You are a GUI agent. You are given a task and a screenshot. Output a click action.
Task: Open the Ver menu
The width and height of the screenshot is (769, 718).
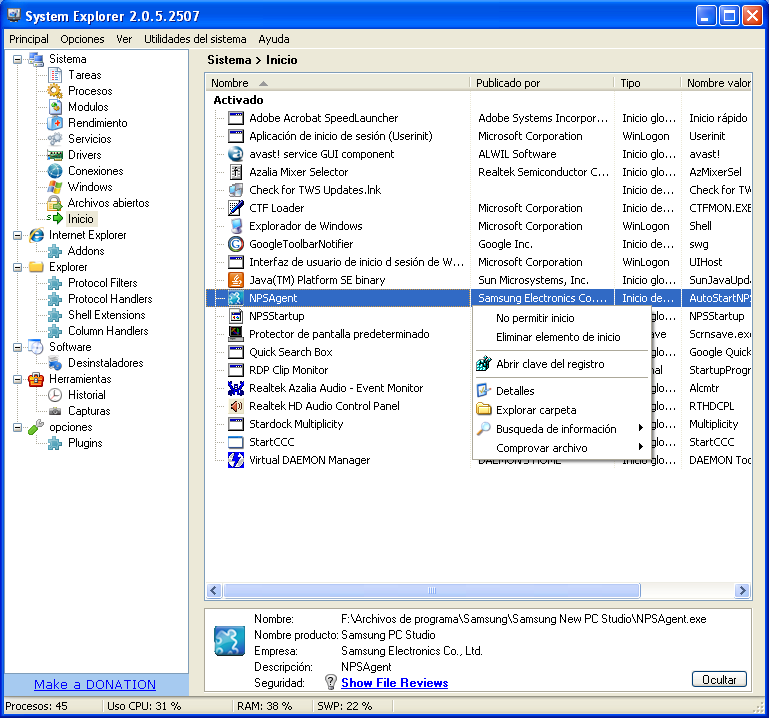[x=124, y=39]
